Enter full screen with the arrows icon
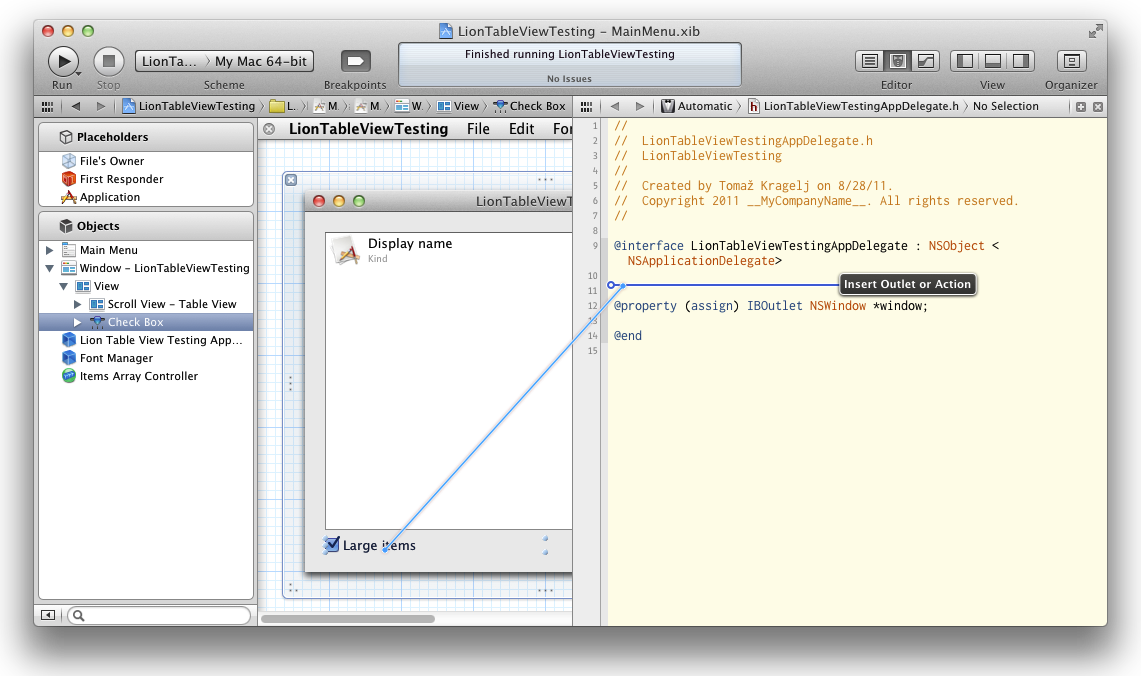Viewport: 1141px width, 676px height. [1095, 31]
